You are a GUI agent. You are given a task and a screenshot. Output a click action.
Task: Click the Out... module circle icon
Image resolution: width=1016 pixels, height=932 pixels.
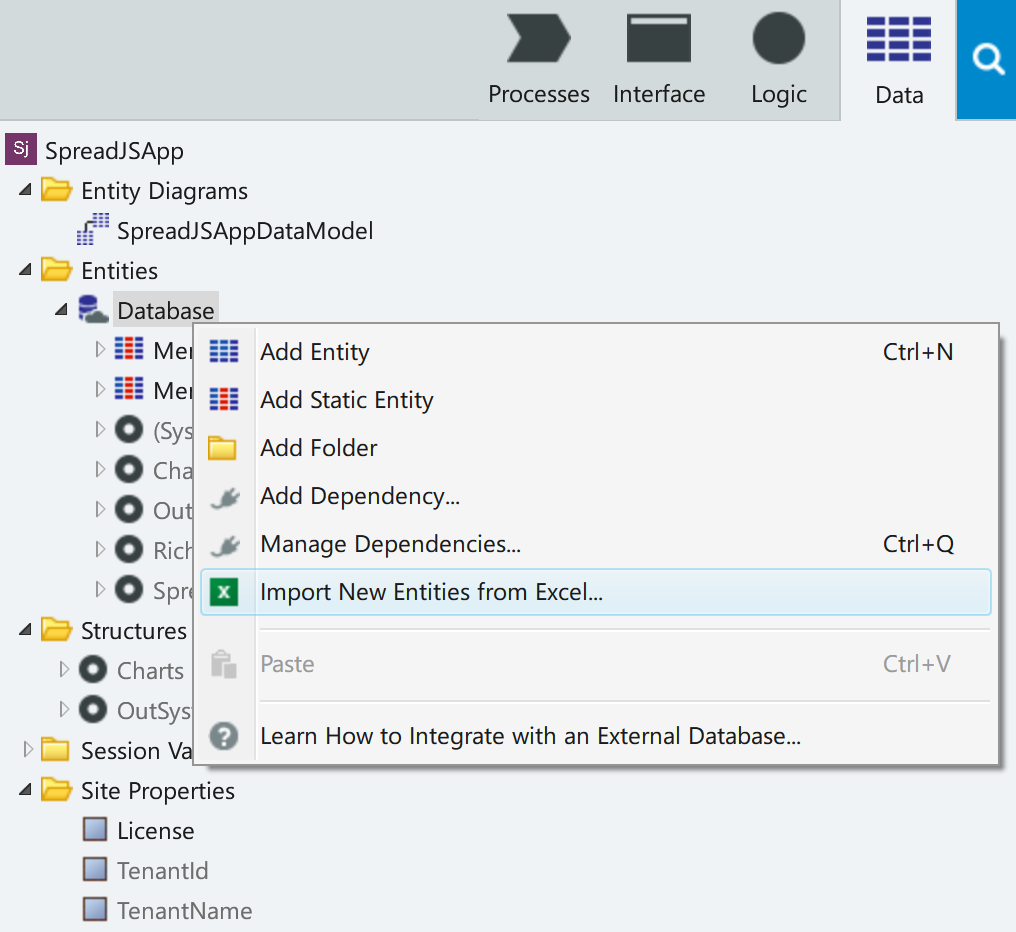(129, 509)
